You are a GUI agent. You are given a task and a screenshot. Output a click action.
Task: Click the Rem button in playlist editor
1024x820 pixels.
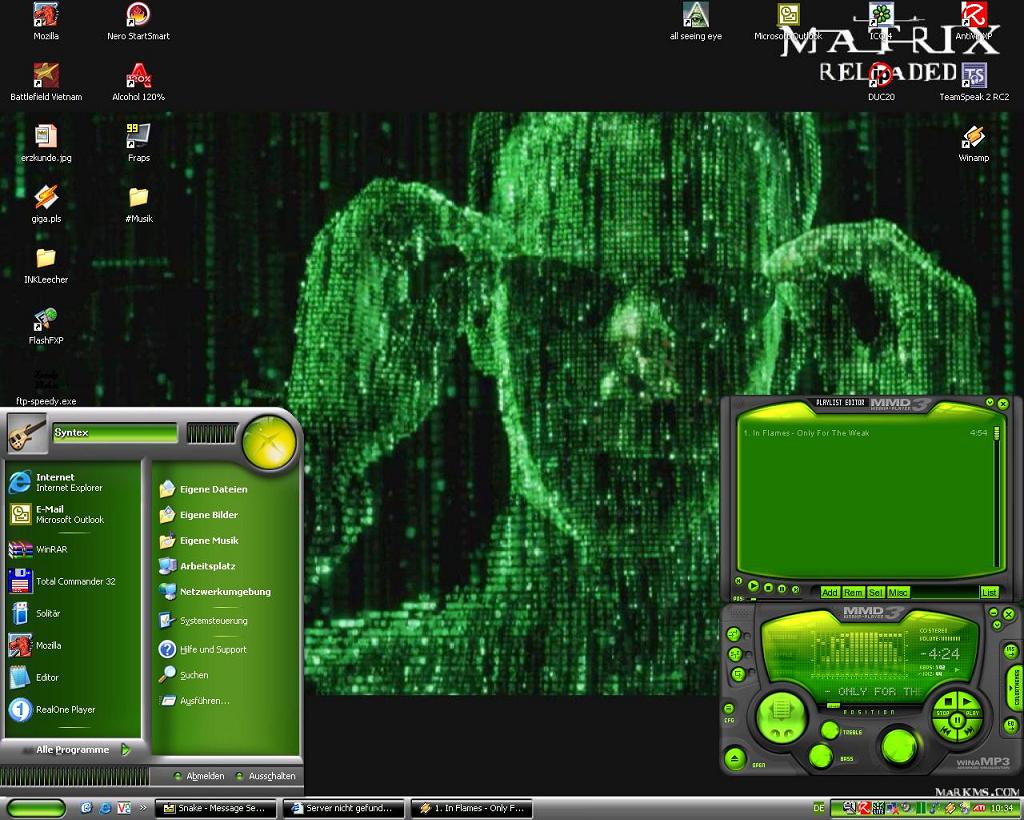[853, 592]
